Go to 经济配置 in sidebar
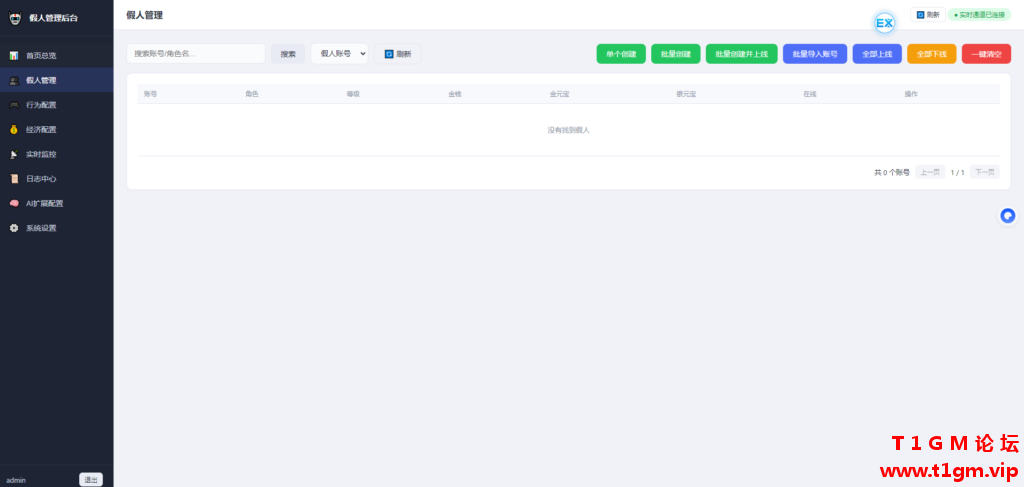 coord(57,129)
